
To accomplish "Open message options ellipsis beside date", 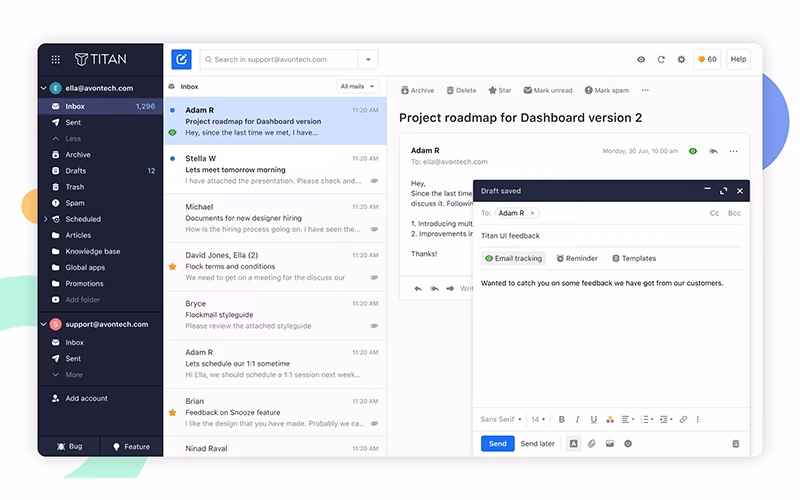I will click(733, 152).
